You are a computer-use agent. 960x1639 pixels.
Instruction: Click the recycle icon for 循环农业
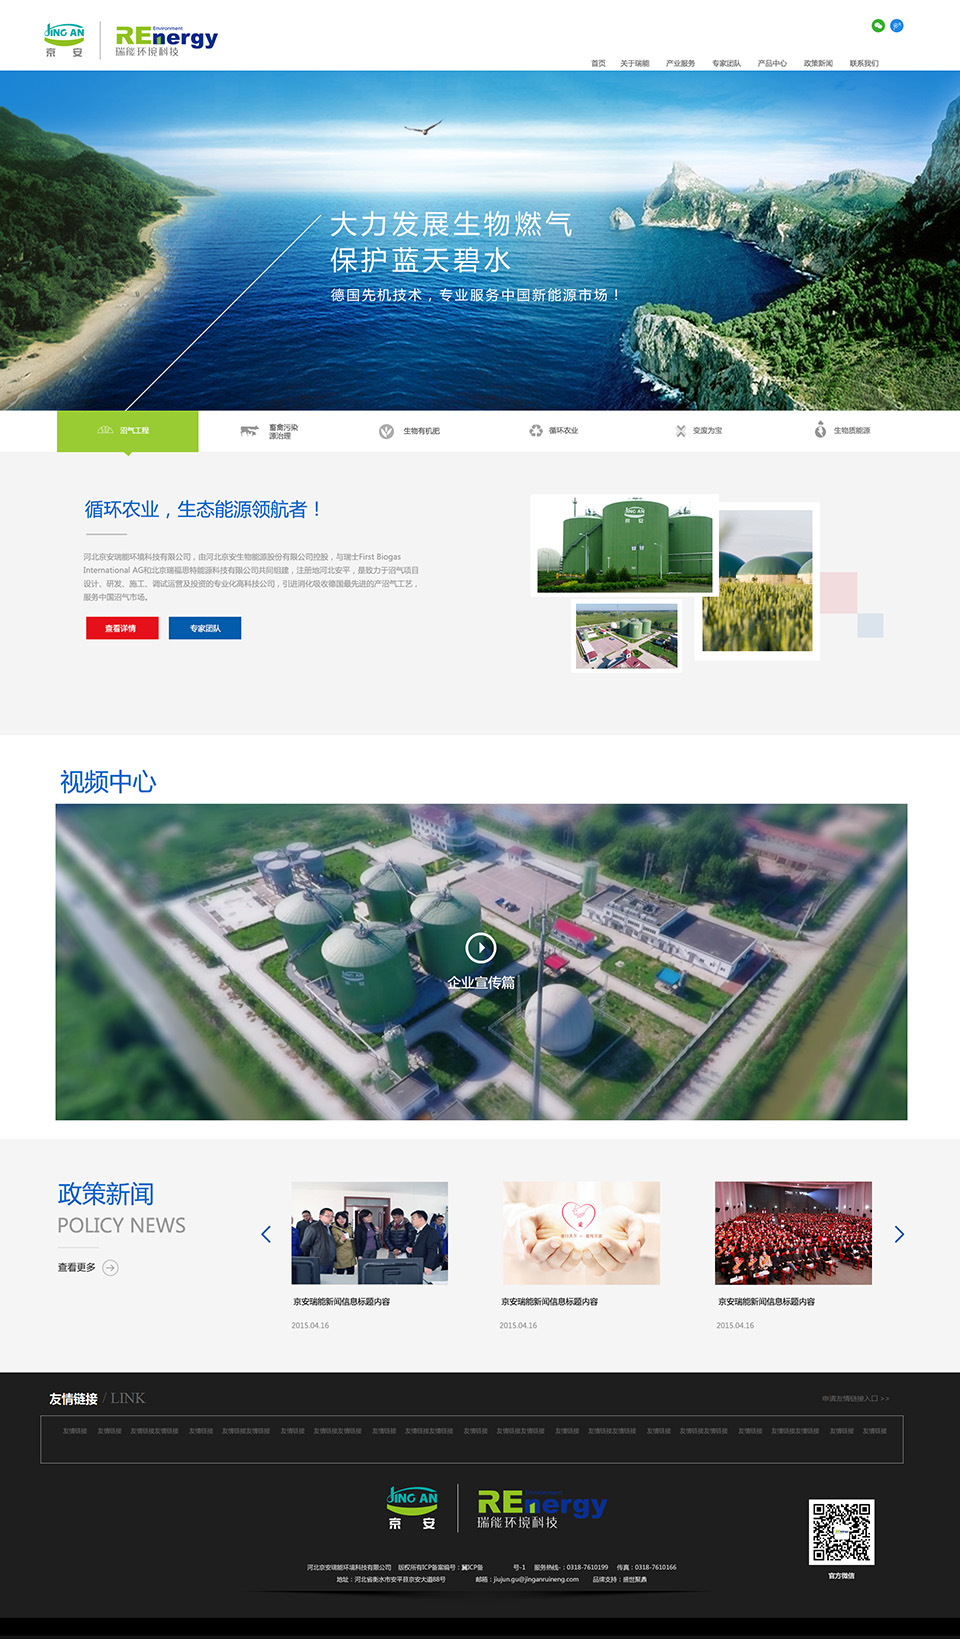536,431
